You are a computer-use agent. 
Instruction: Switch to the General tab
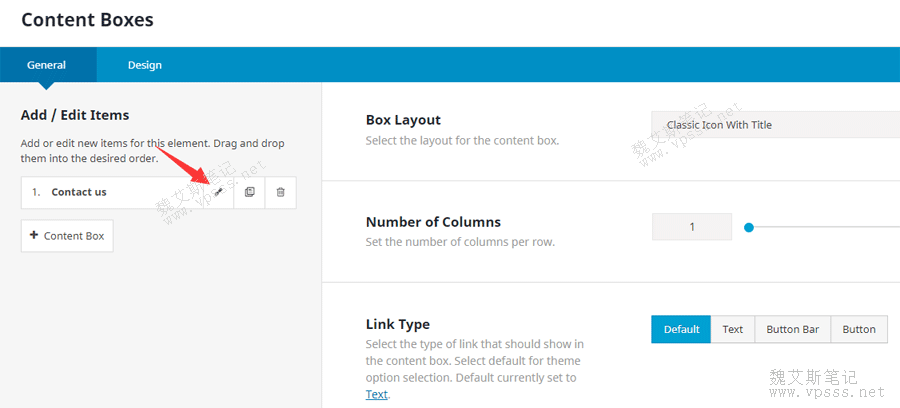[x=47, y=65]
